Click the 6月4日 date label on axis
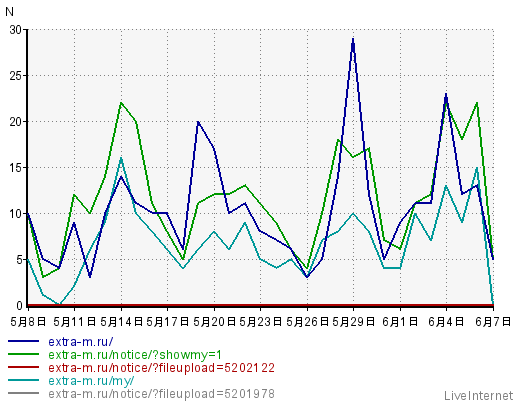 (x=446, y=322)
